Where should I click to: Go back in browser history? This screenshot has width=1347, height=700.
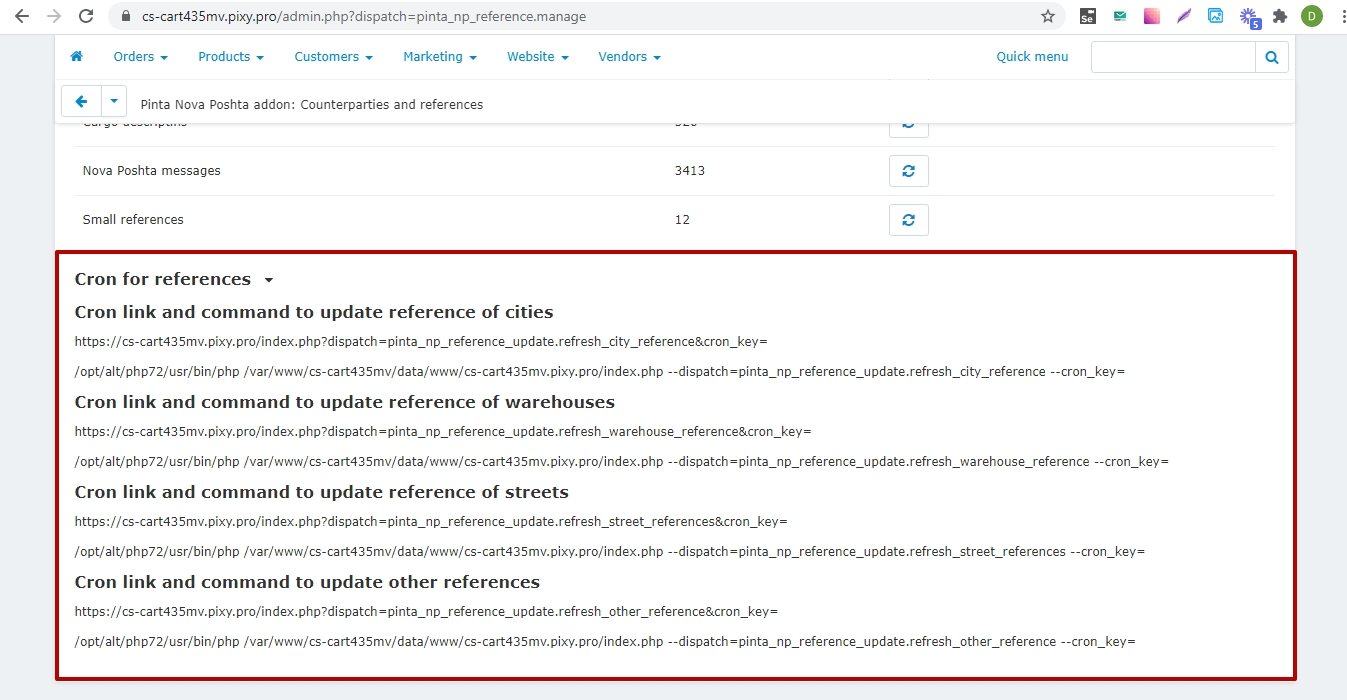pos(22,16)
